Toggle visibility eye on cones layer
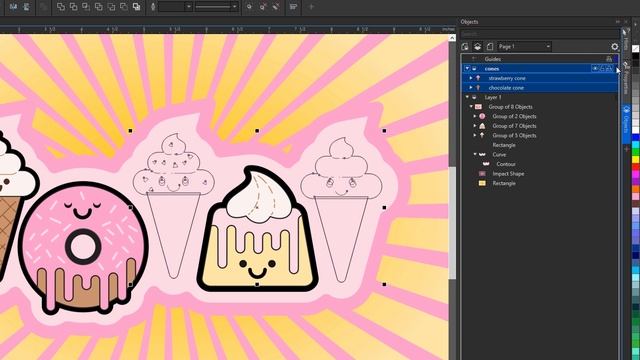The height and width of the screenshot is (360, 640). click(x=595, y=69)
